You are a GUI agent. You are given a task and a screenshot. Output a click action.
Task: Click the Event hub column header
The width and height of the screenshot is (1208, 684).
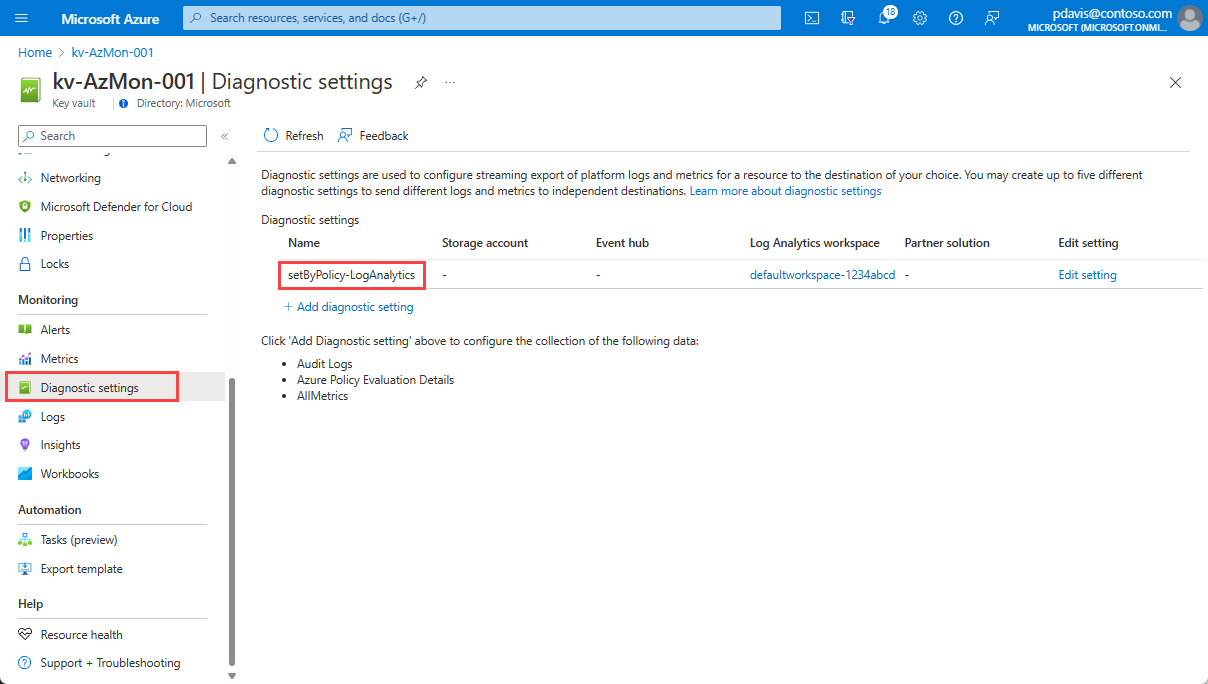[x=623, y=243]
